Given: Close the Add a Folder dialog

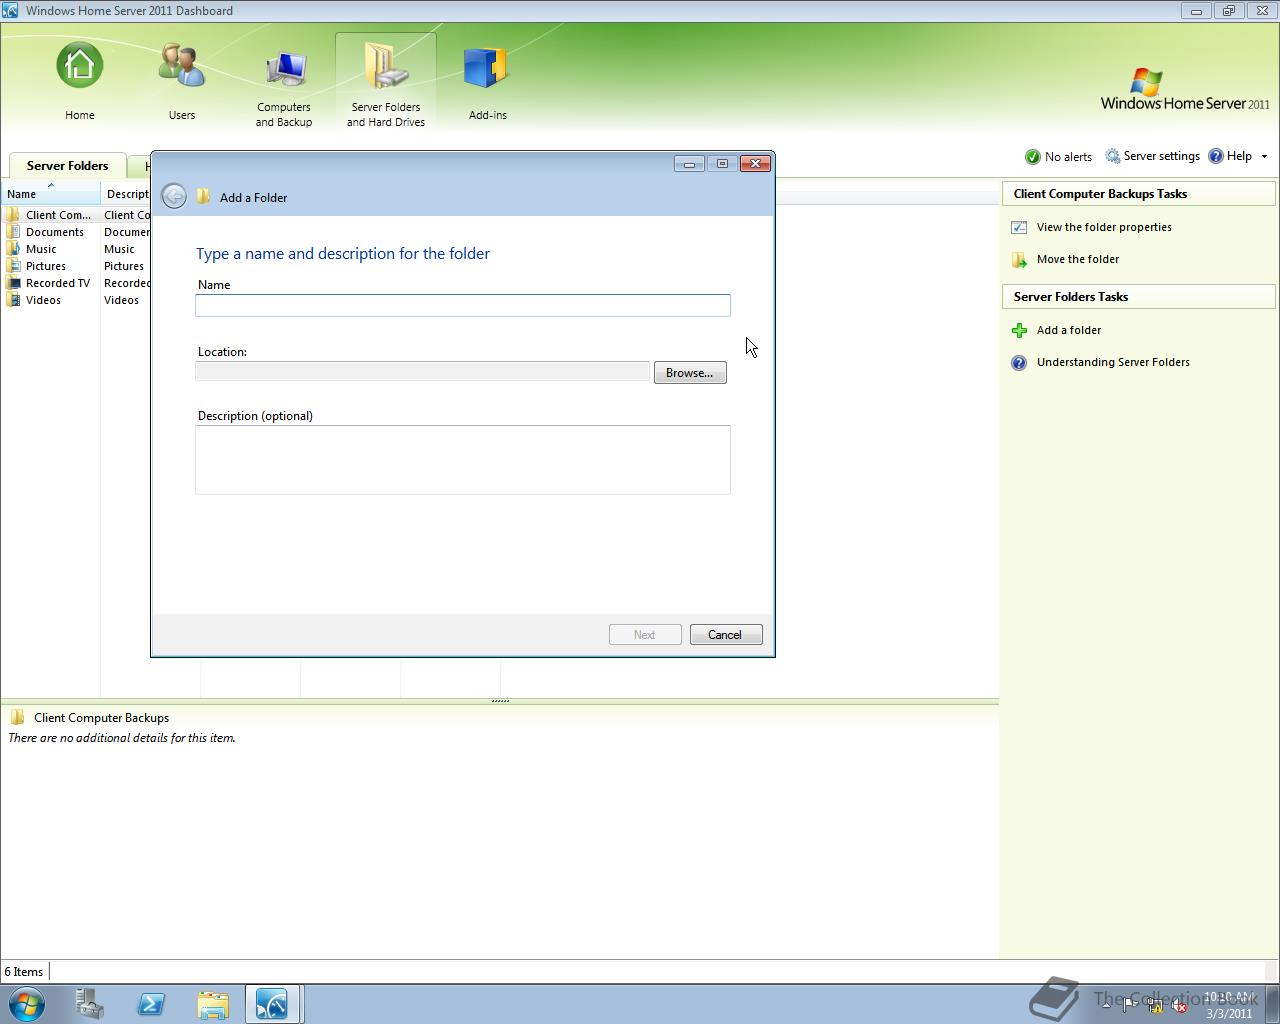Looking at the screenshot, I should click(756, 163).
